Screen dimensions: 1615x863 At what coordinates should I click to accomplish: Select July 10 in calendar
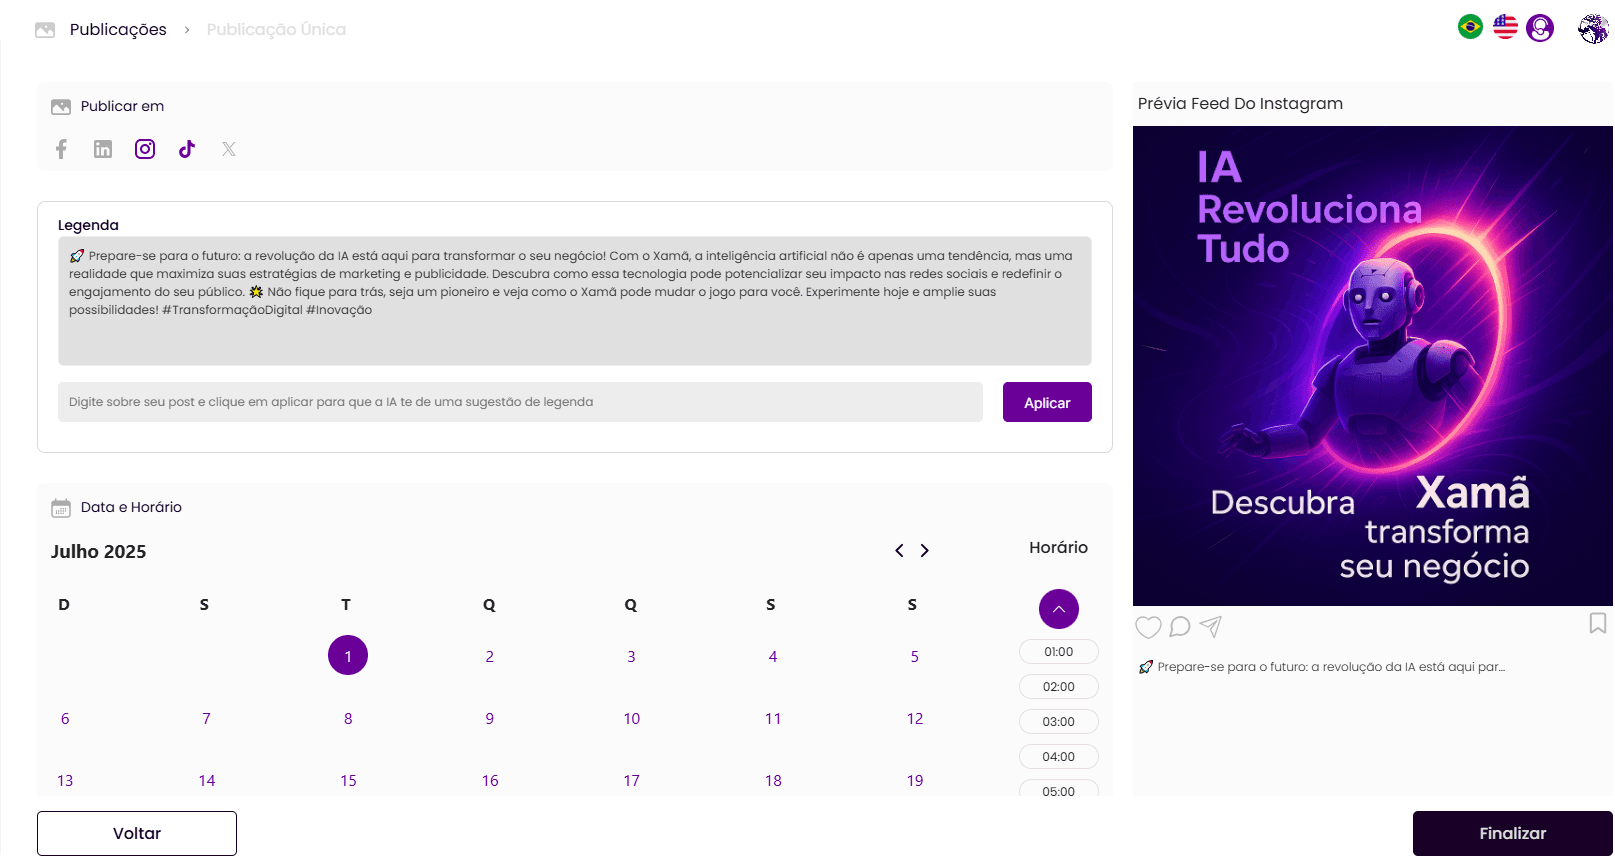(632, 719)
